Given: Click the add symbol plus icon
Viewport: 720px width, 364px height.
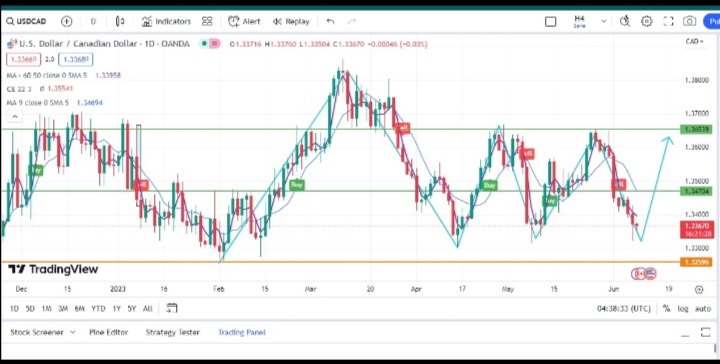Looking at the screenshot, I should pyautogui.click(x=67, y=22).
